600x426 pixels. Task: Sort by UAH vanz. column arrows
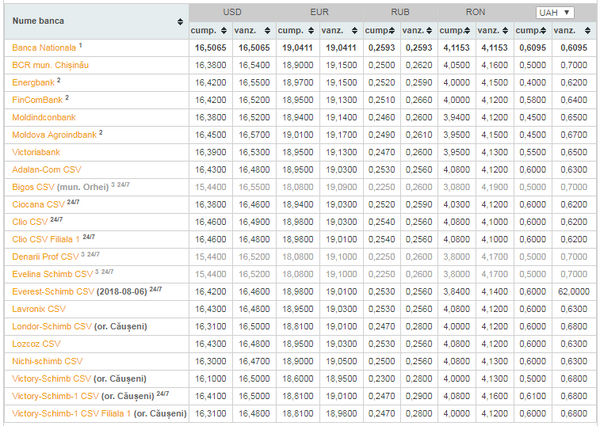click(588, 31)
